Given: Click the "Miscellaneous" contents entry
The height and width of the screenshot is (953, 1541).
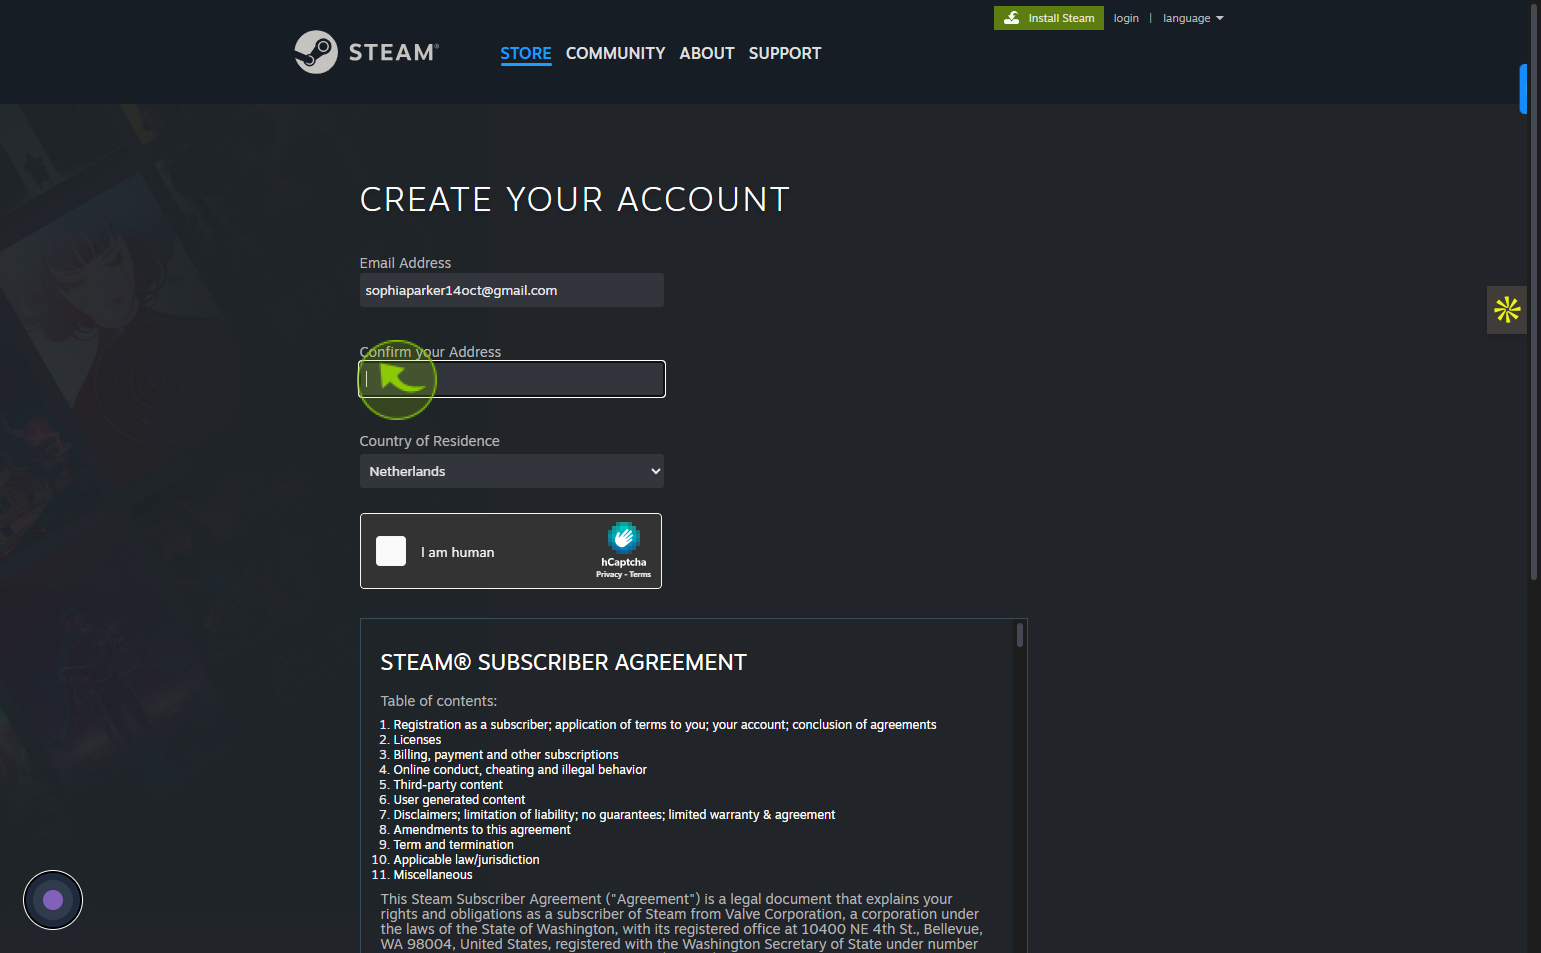Looking at the screenshot, I should point(433,875).
